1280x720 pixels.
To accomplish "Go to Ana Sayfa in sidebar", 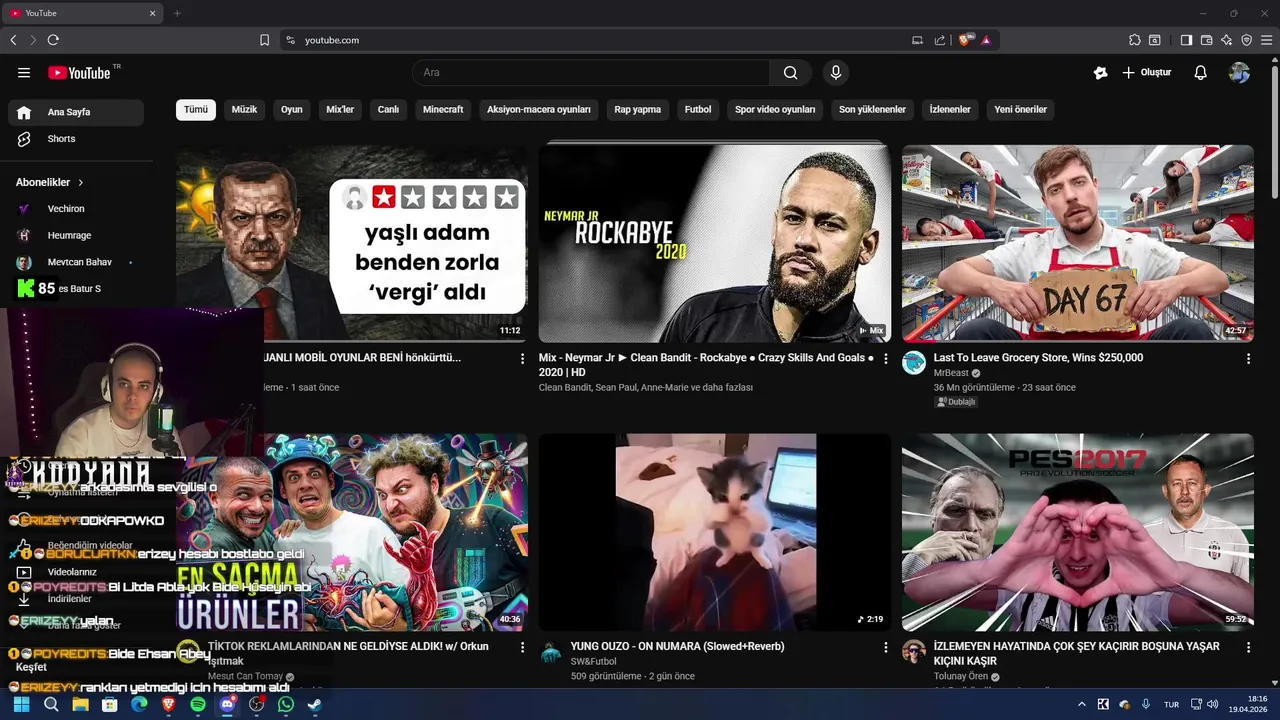I will tap(76, 112).
